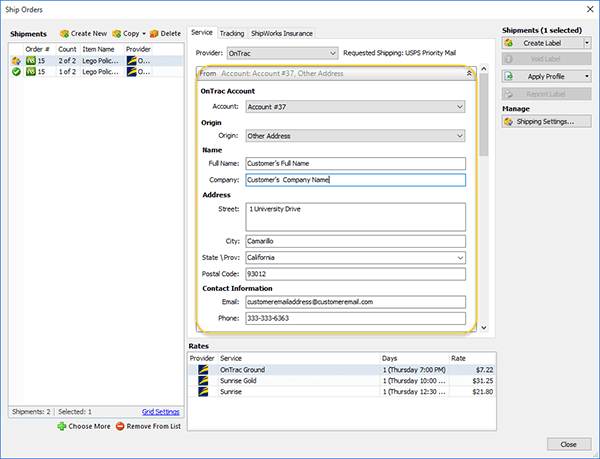Click the OnTrac icon beside Sunrise Gold rate

coord(203,381)
